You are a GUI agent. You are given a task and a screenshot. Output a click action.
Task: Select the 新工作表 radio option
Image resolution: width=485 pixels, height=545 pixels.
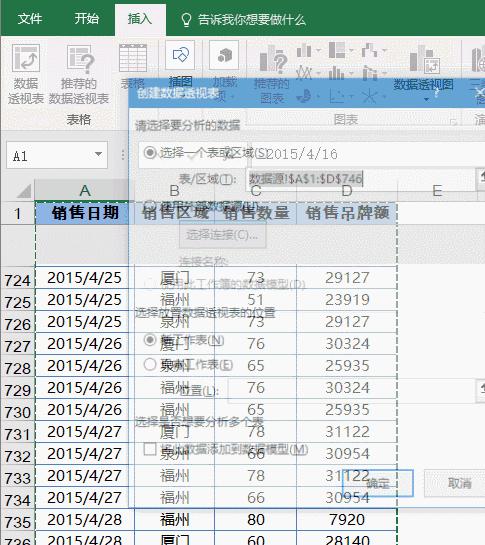click(150, 340)
